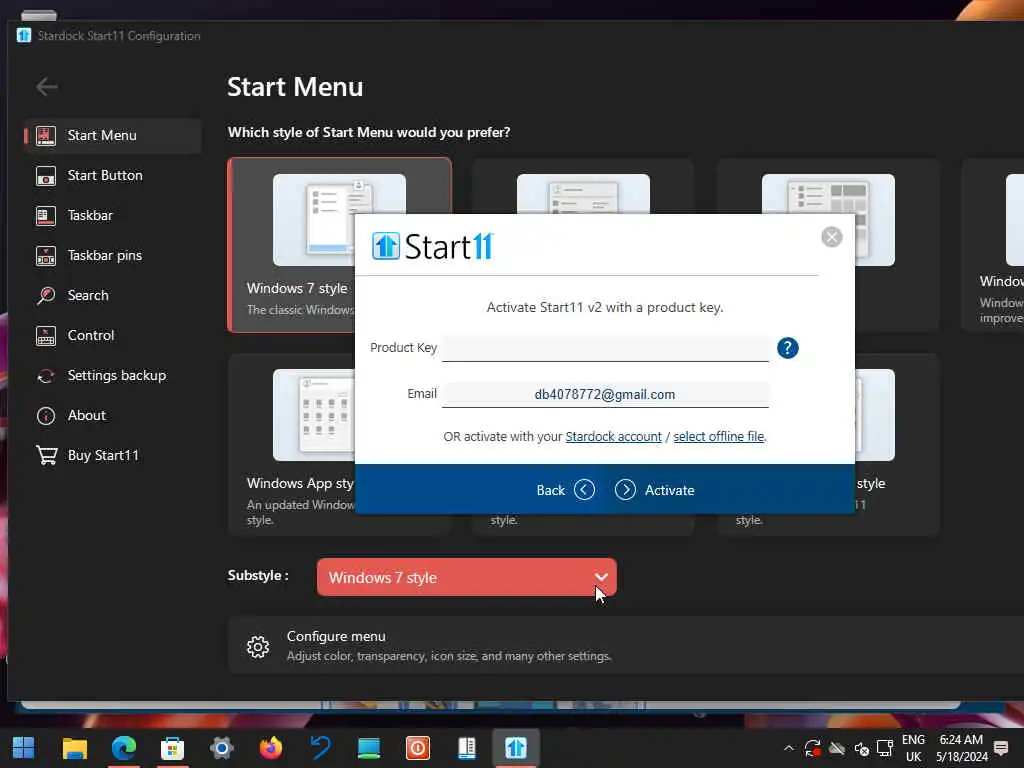The image size is (1024, 768).
Task: Click the Taskbar sidebar icon
Action: [46, 216]
